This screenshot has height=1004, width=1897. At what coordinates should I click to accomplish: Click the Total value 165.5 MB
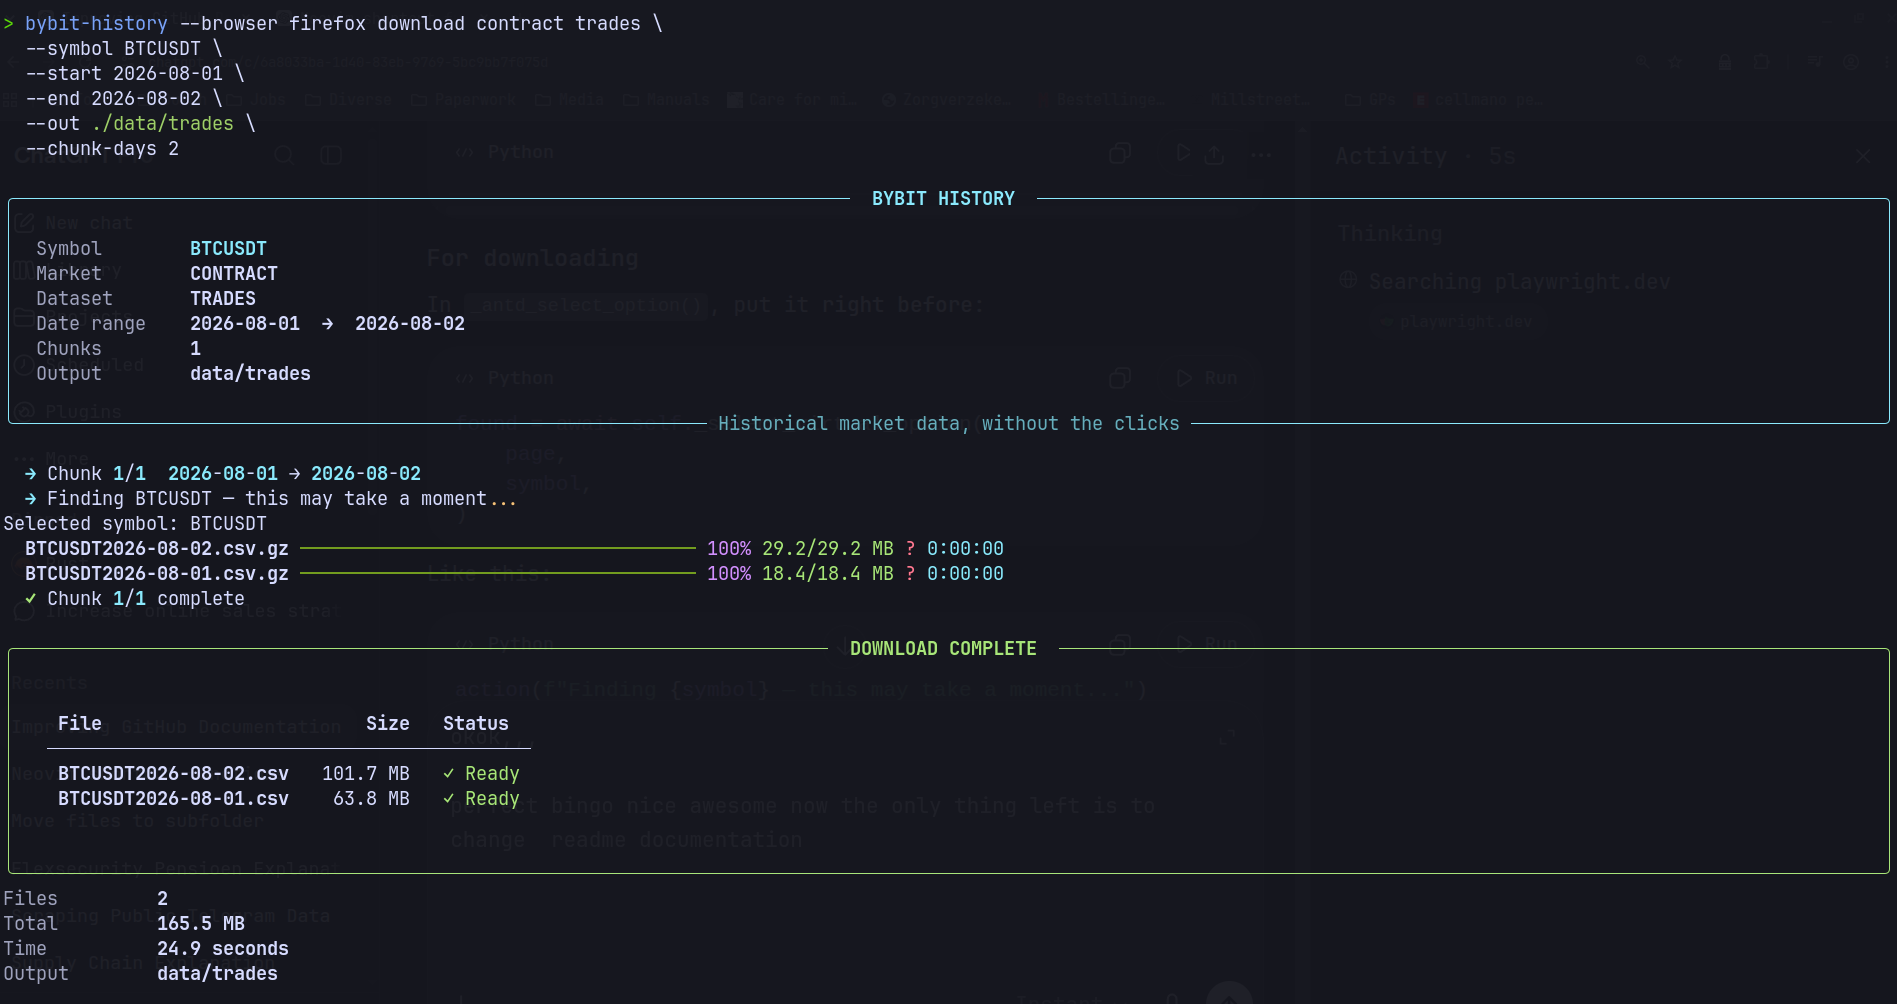pyautogui.click(x=201, y=923)
